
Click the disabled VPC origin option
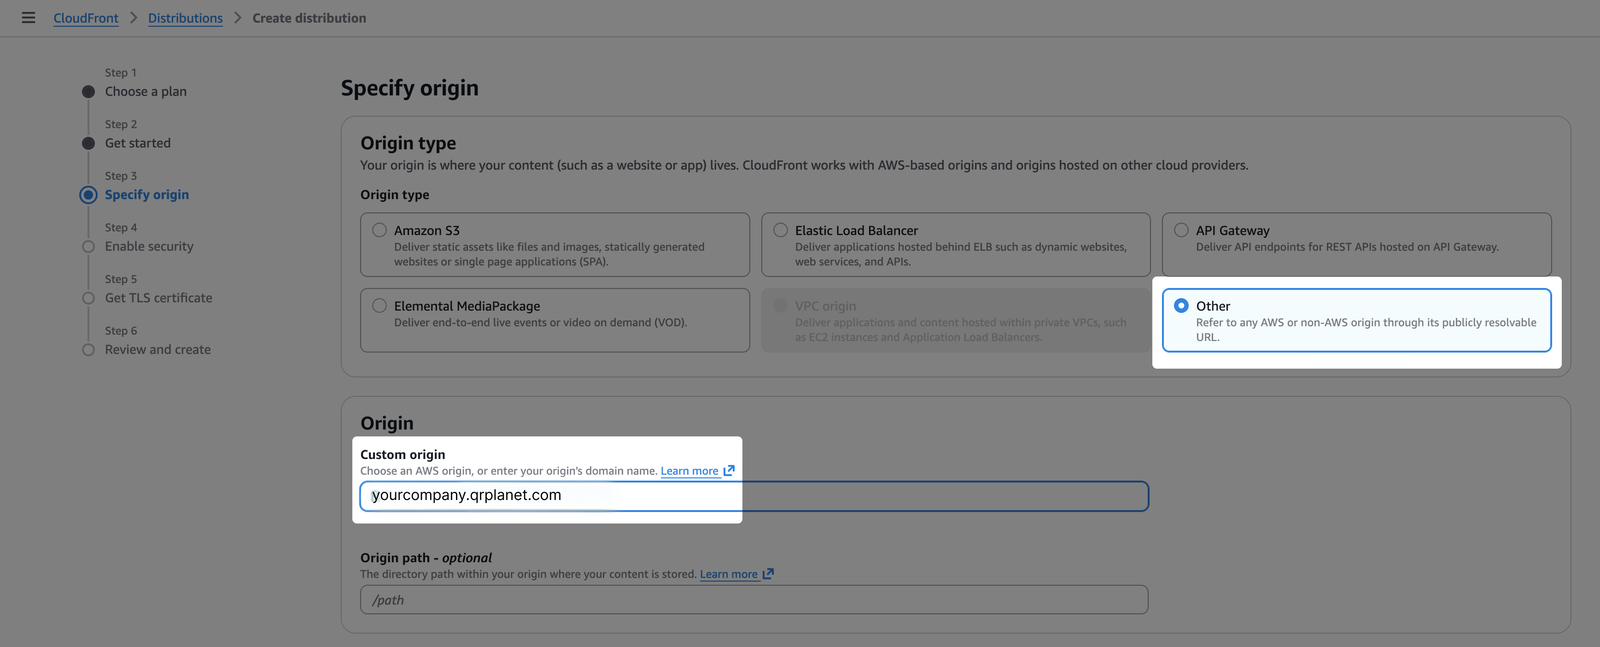956,320
